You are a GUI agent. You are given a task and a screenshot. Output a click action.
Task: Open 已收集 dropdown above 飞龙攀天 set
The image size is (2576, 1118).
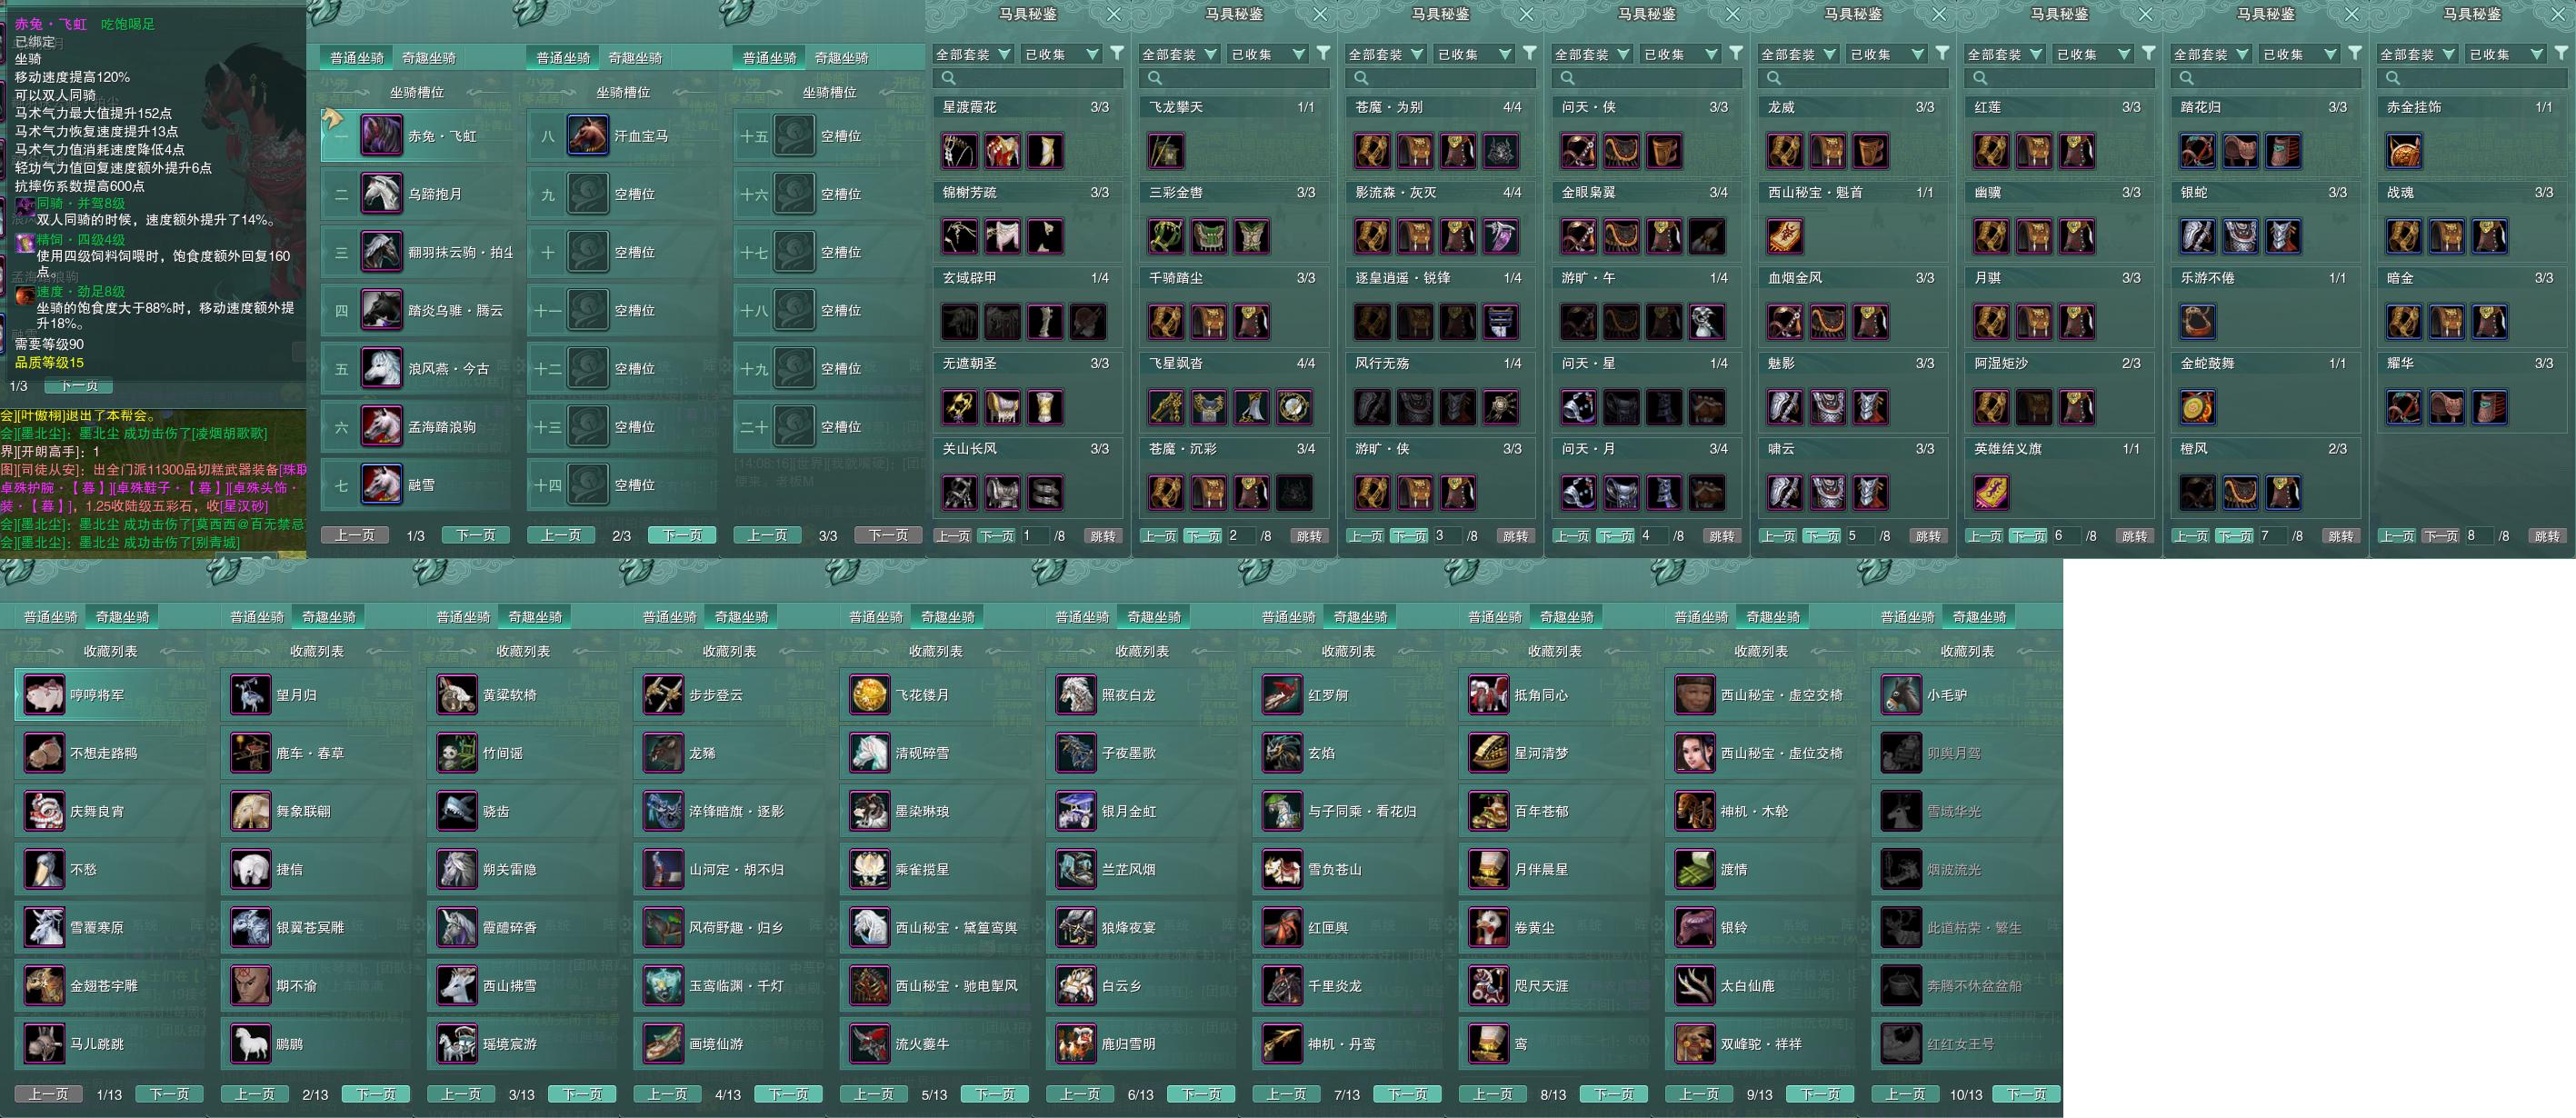coord(1268,54)
